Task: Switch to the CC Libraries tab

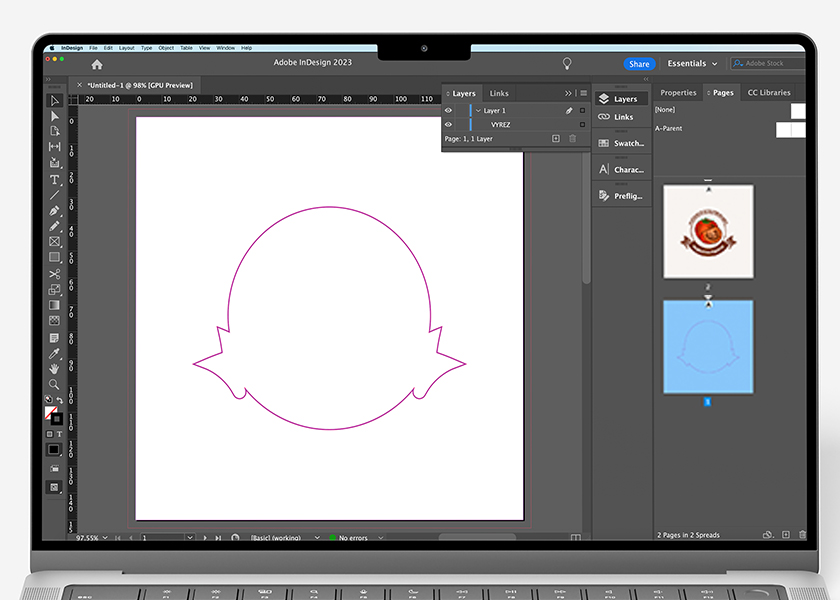Action: click(x=769, y=93)
